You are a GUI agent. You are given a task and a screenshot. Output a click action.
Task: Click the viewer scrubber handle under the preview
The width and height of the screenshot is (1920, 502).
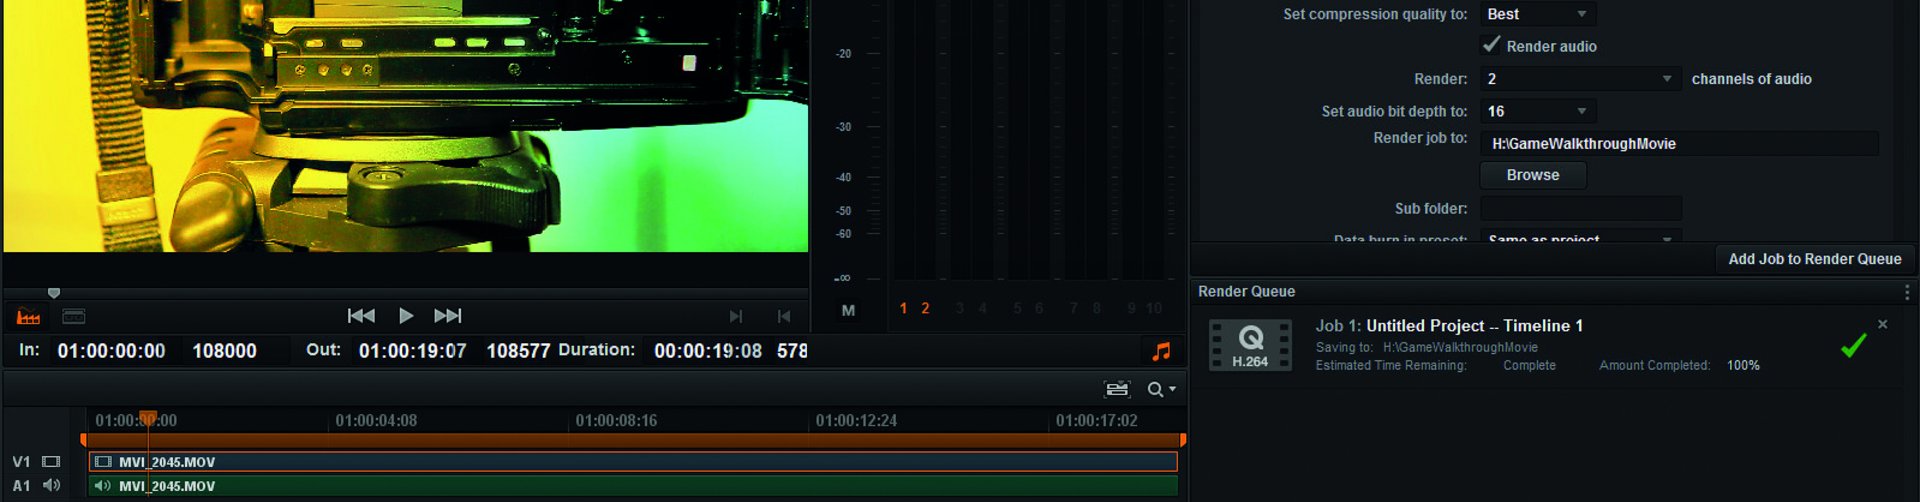pos(54,293)
